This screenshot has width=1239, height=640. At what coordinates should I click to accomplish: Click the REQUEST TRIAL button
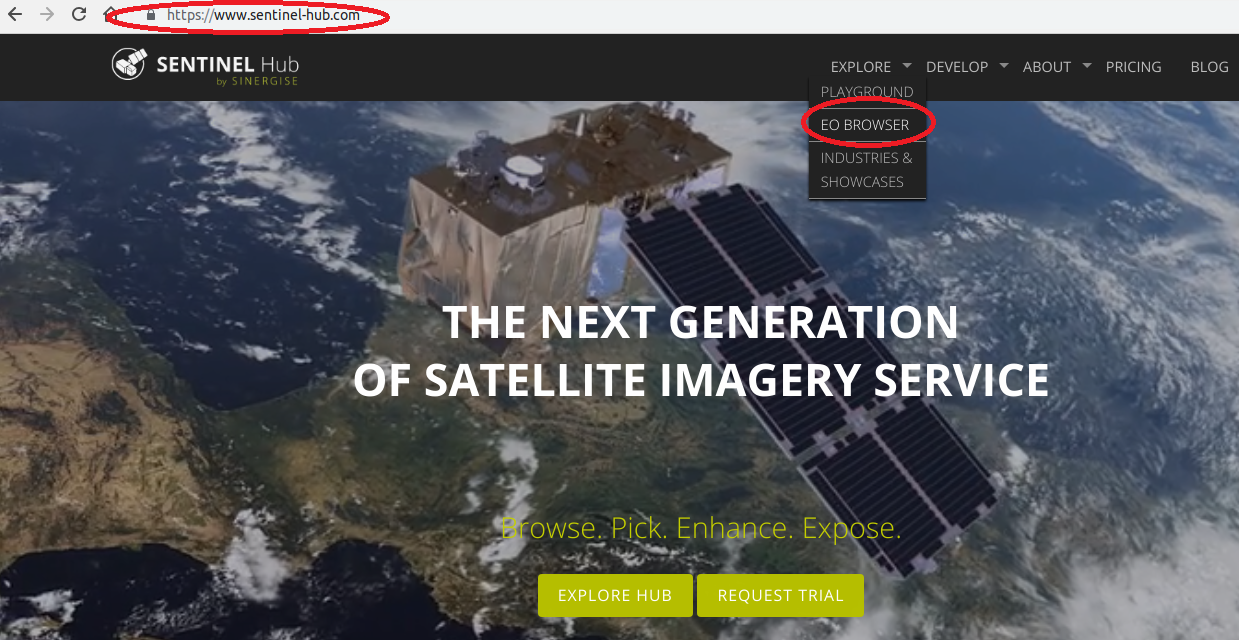click(780, 595)
